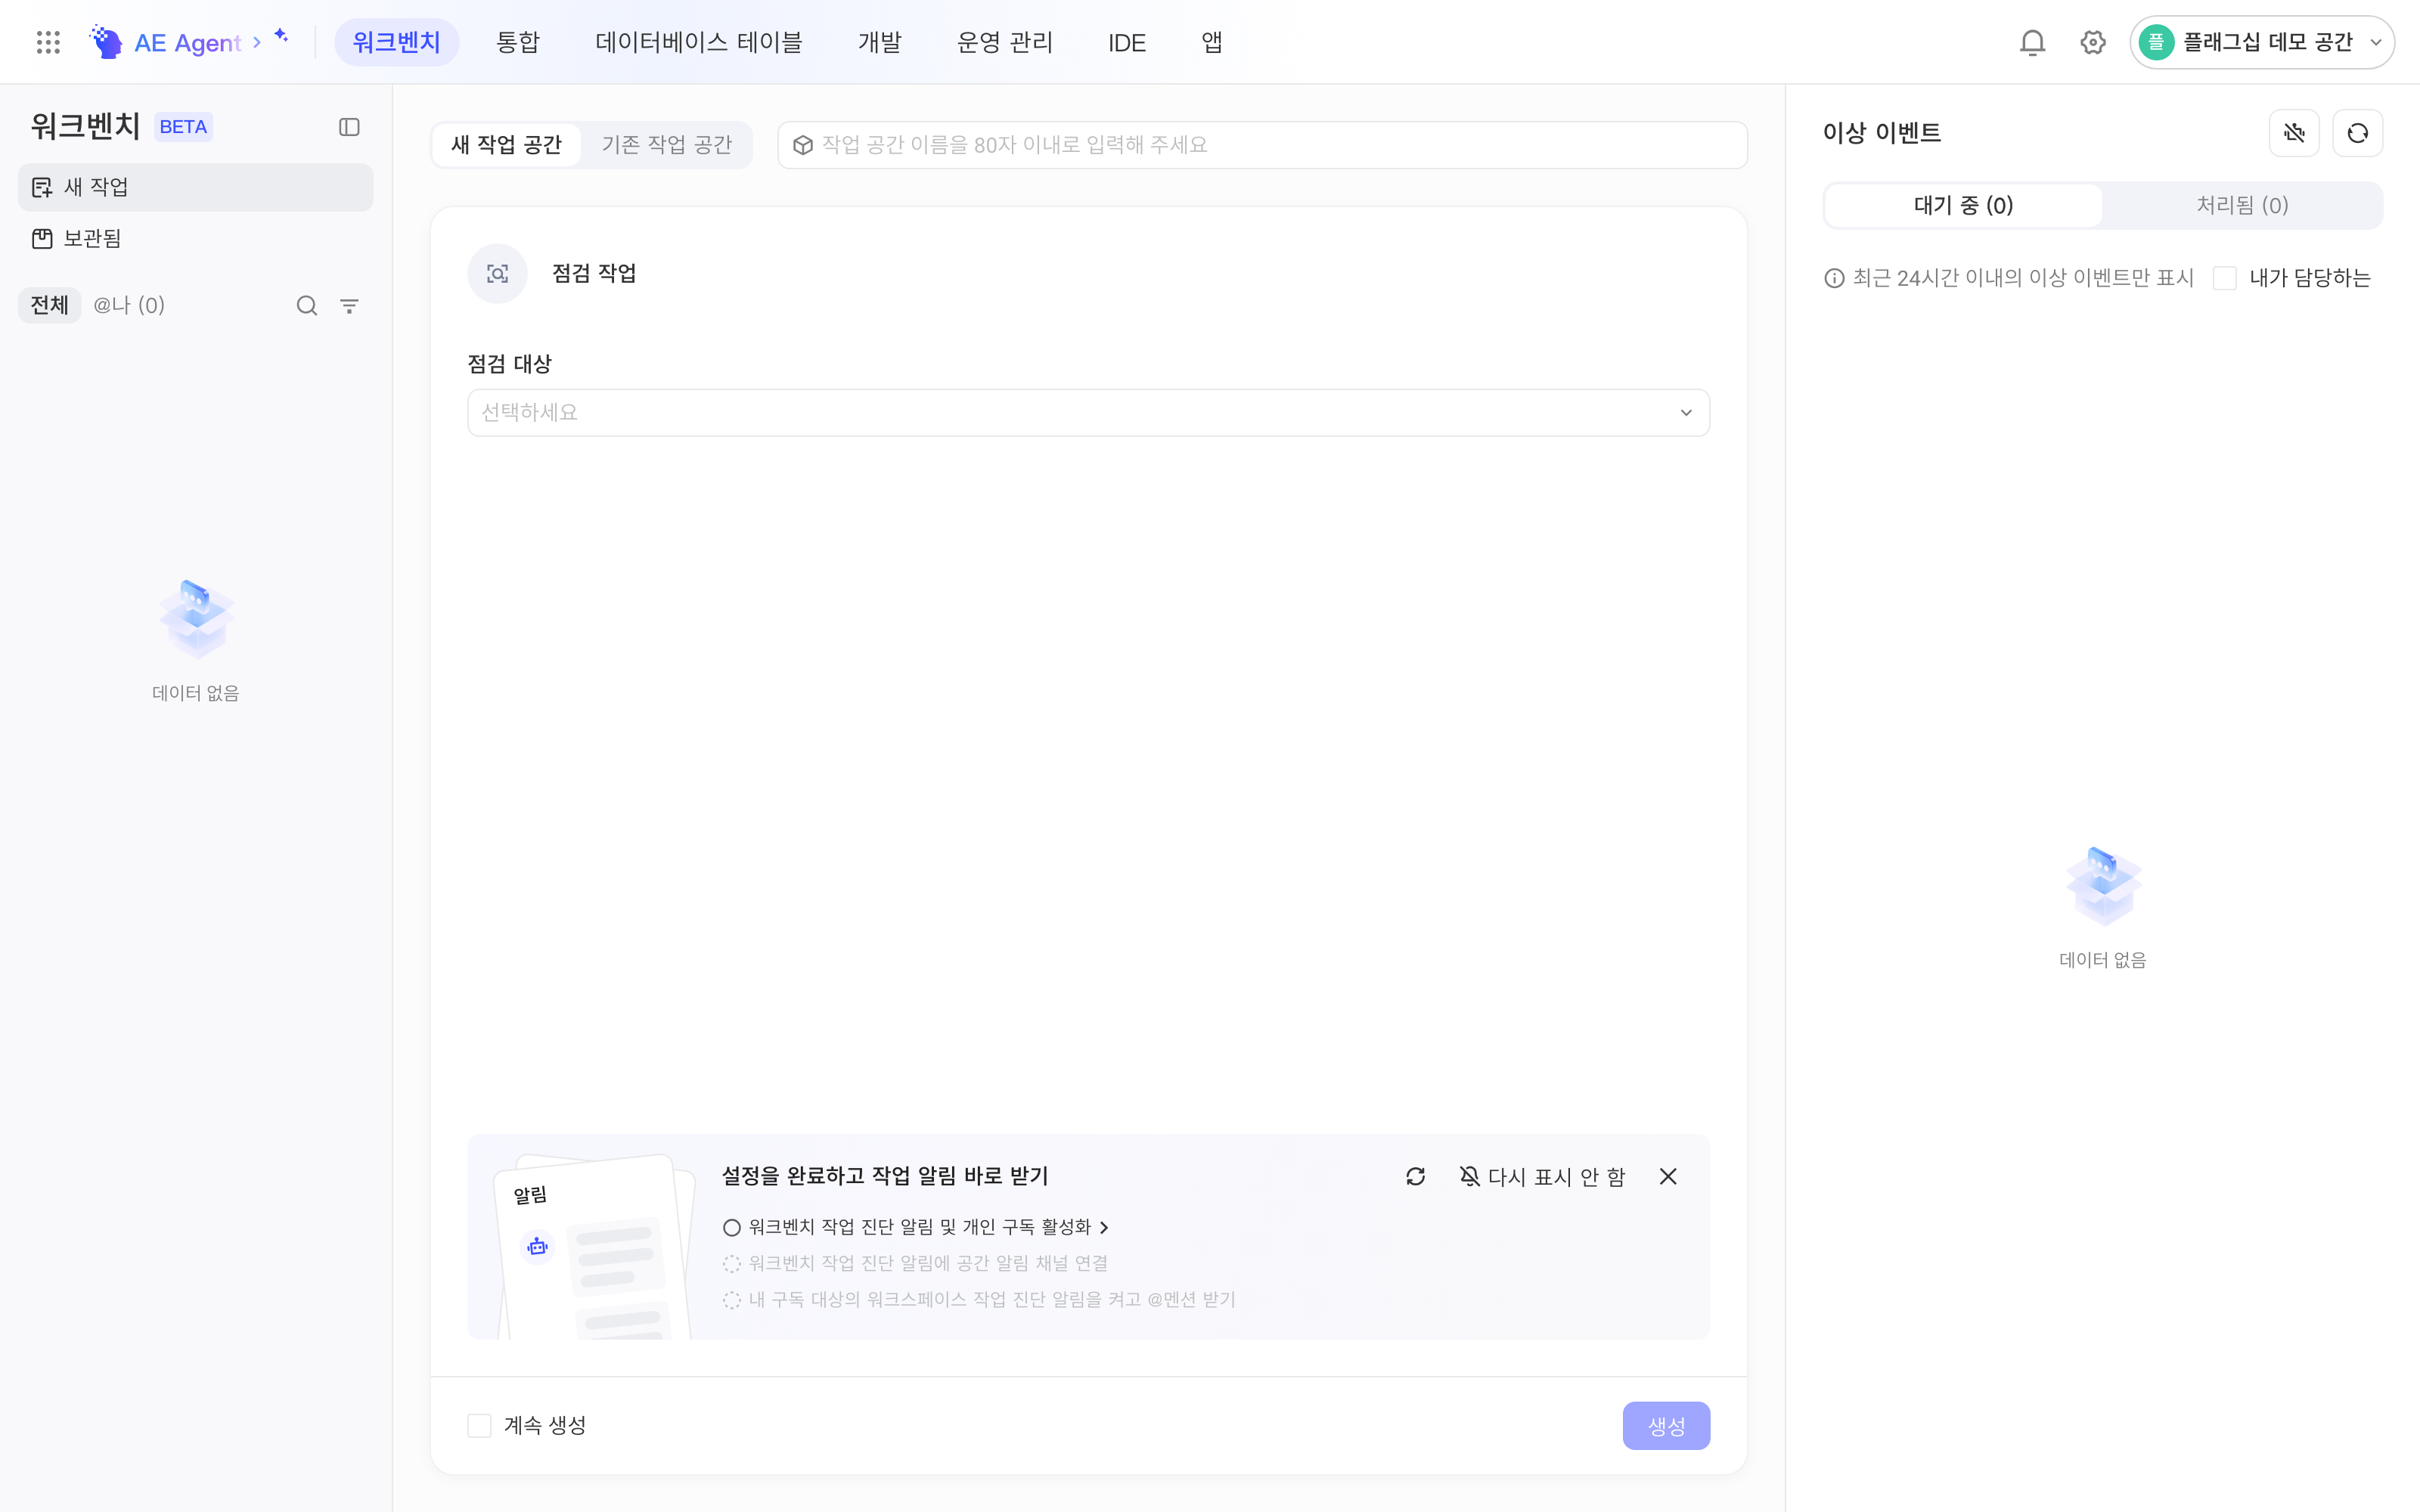Open 데이터베이스 테이블 menu
Screen dimensions: 2420x1512
tap(698, 42)
